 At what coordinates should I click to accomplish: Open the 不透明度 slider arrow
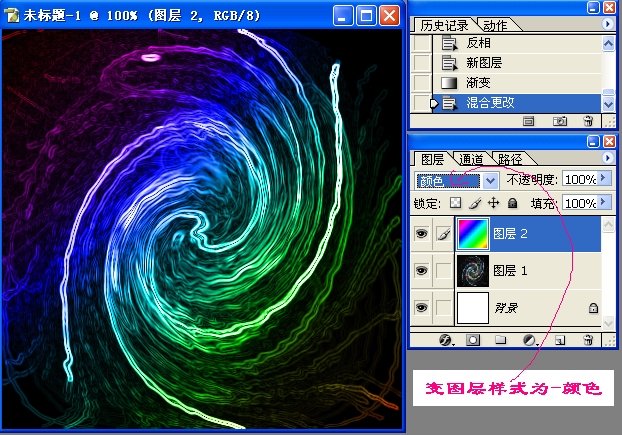[604, 178]
